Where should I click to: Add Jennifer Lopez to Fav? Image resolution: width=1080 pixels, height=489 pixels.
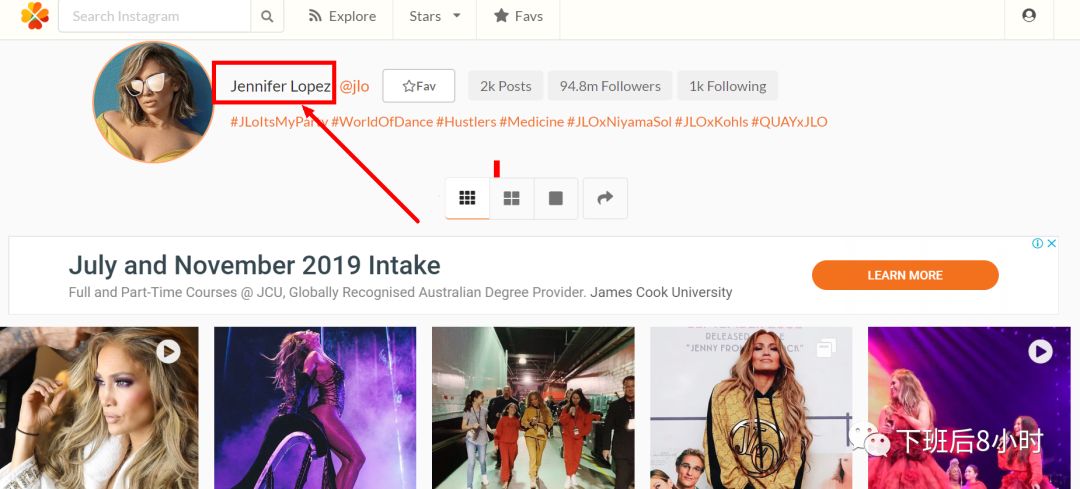click(418, 86)
